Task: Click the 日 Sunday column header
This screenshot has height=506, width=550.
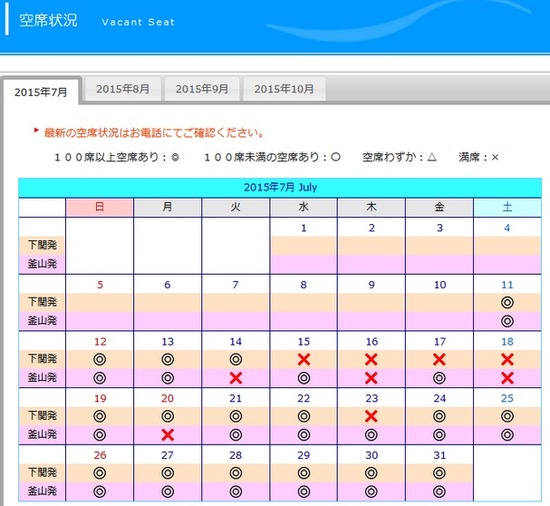Action: (x=99, y=207)
